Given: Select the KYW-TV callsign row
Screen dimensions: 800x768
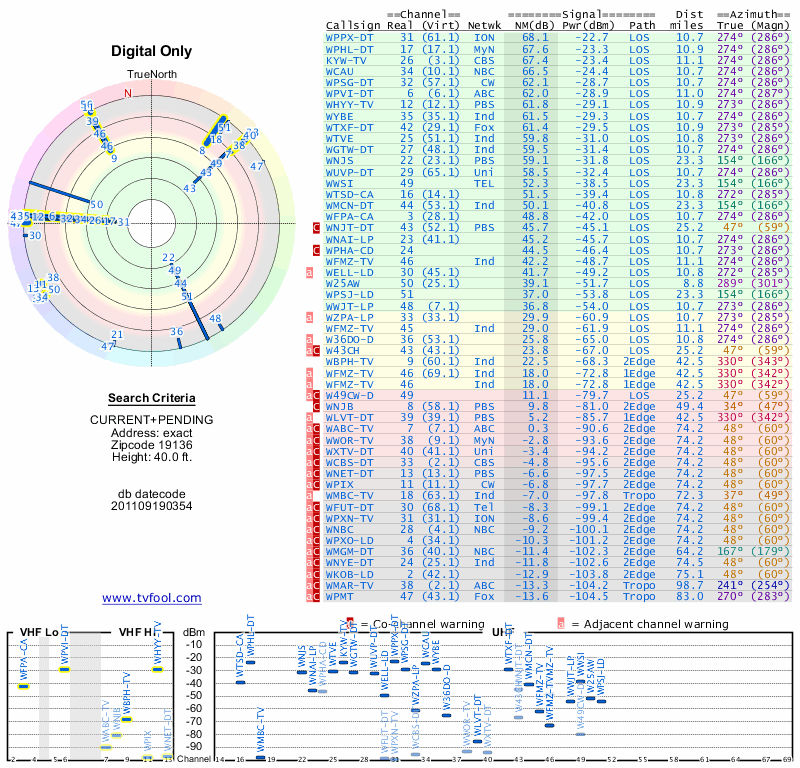Looking at the screenshot, I should click(349, 60).
